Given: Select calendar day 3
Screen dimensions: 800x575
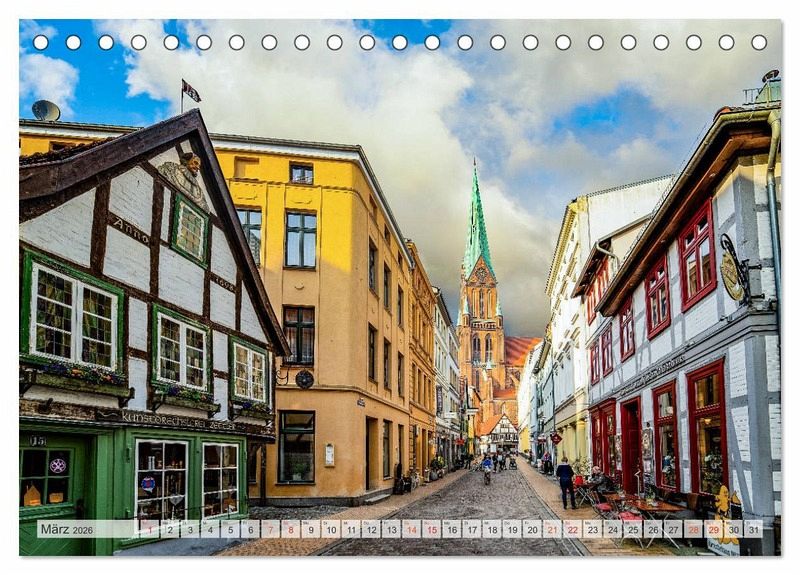Looking at the screenshot, I should pyautogui.click(x=190, y=529).
